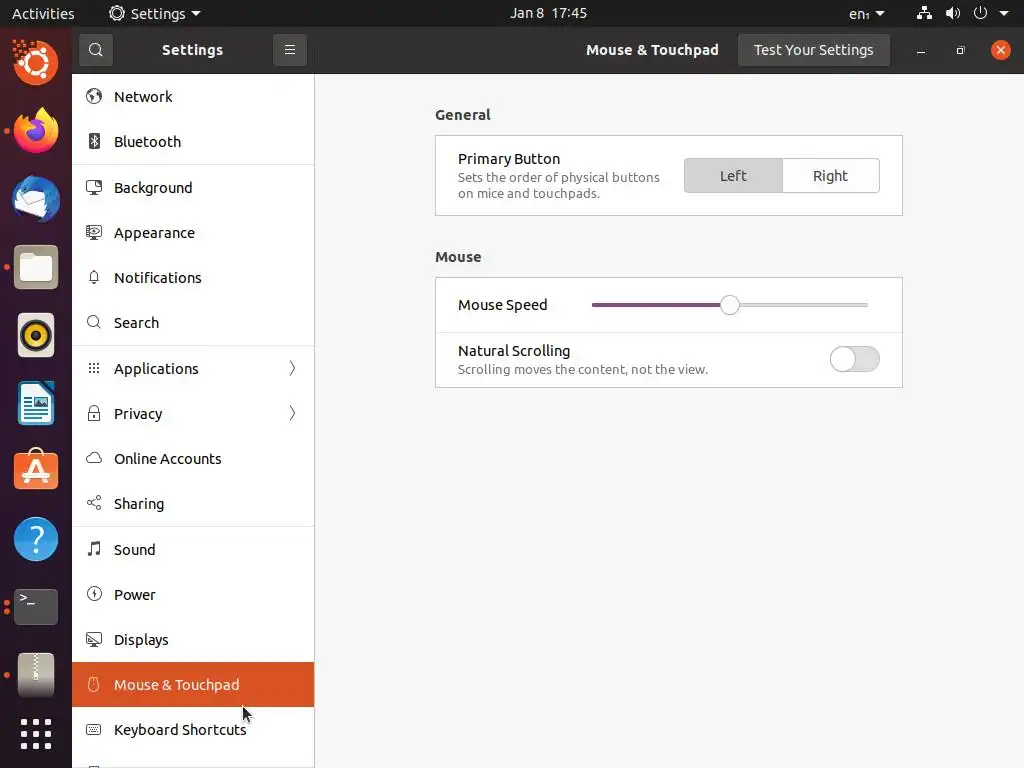Click the search icon in Settings header
Image resolution: width=1024 pixels, height=768 pixels.
tap(96, 50)
